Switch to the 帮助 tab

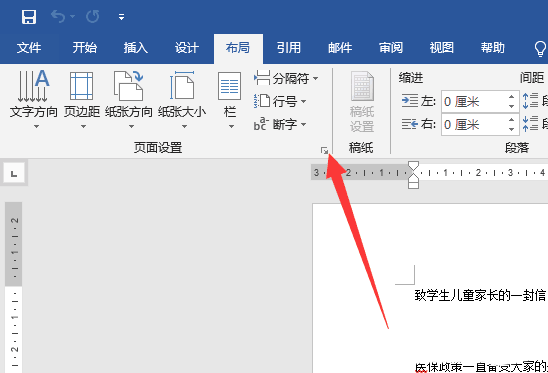click(493, 48)
